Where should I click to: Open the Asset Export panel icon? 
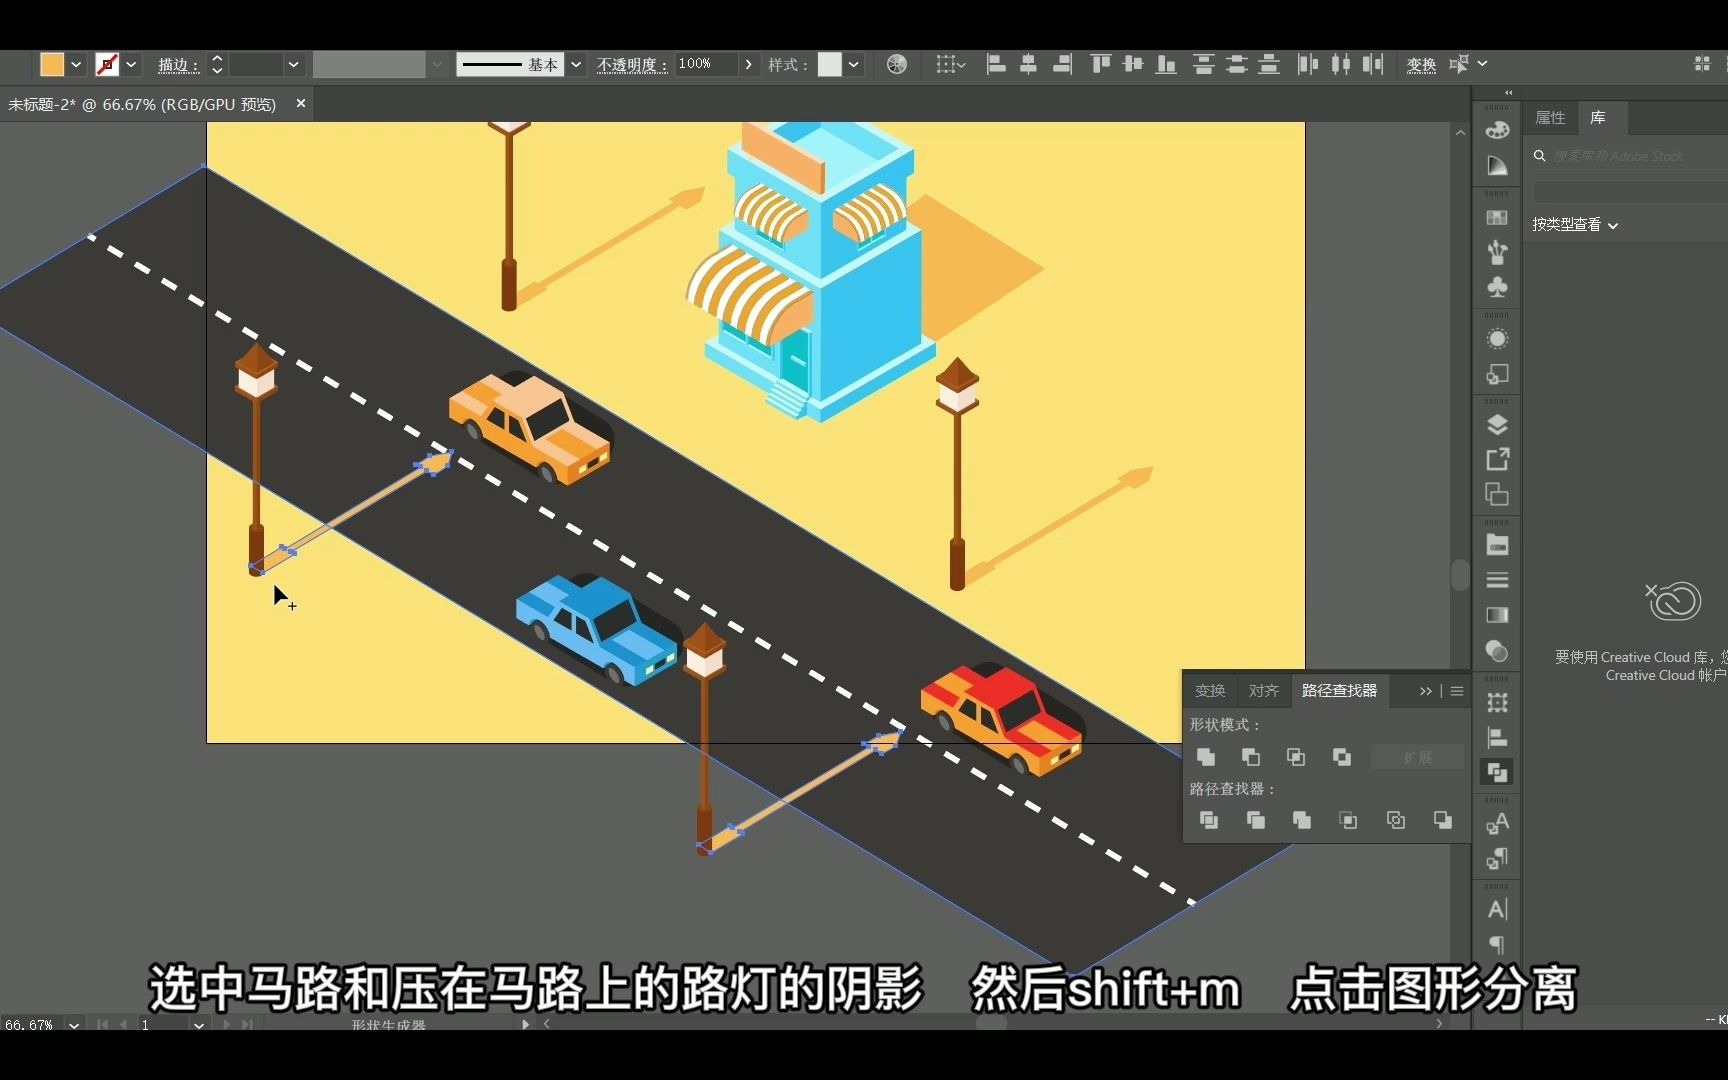tap(1497, 460)
